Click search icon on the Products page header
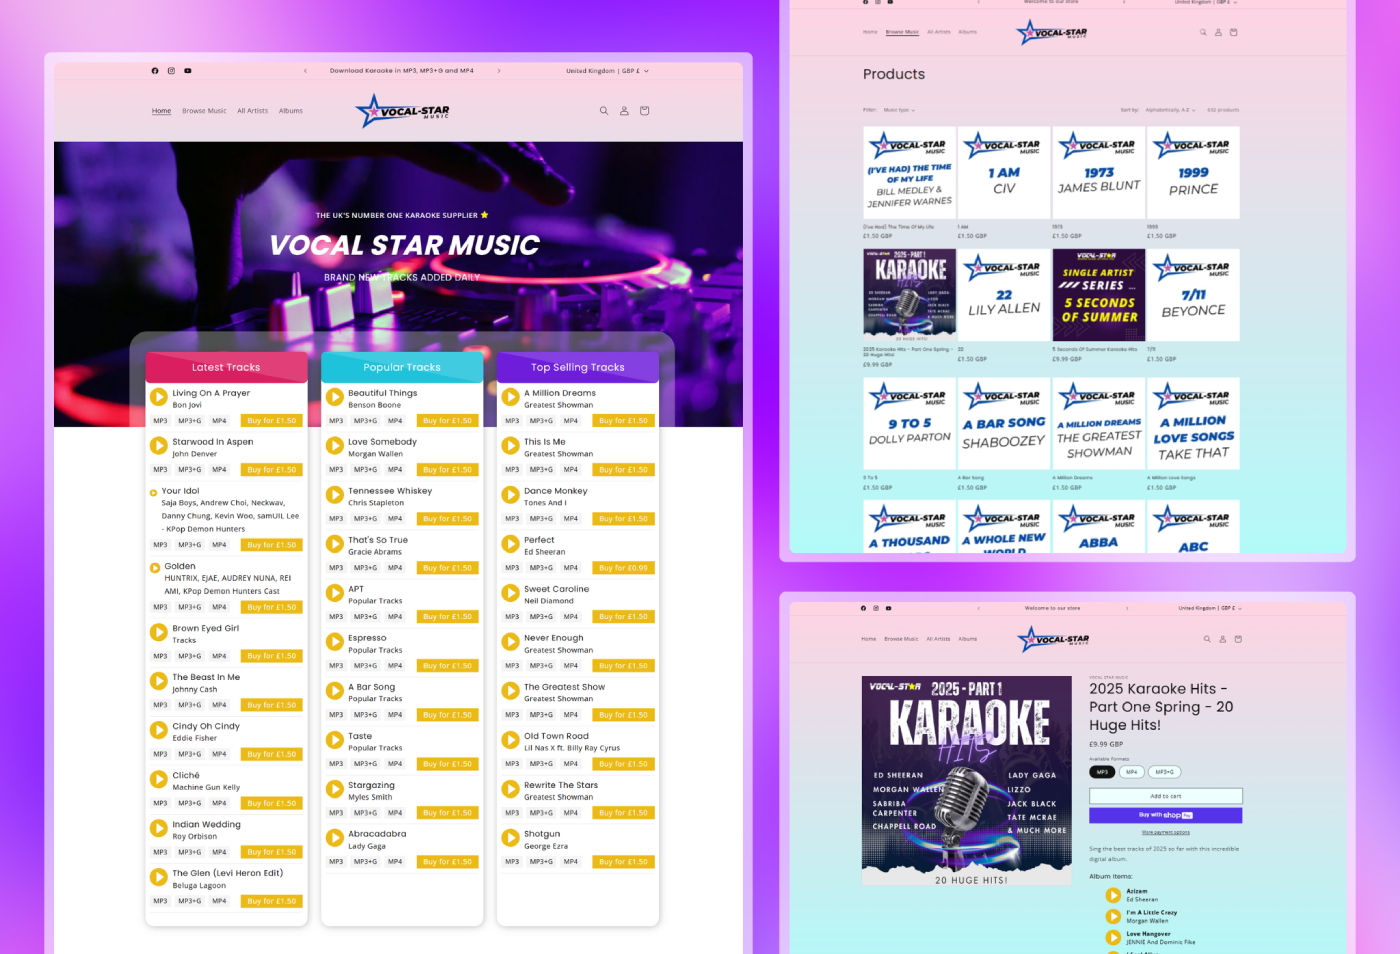Screen dimensions: 1400x954 1203,32
